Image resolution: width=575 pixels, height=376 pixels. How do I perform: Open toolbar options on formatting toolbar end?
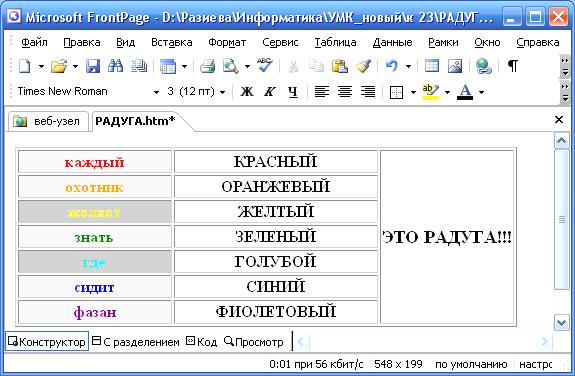(565, 92)
